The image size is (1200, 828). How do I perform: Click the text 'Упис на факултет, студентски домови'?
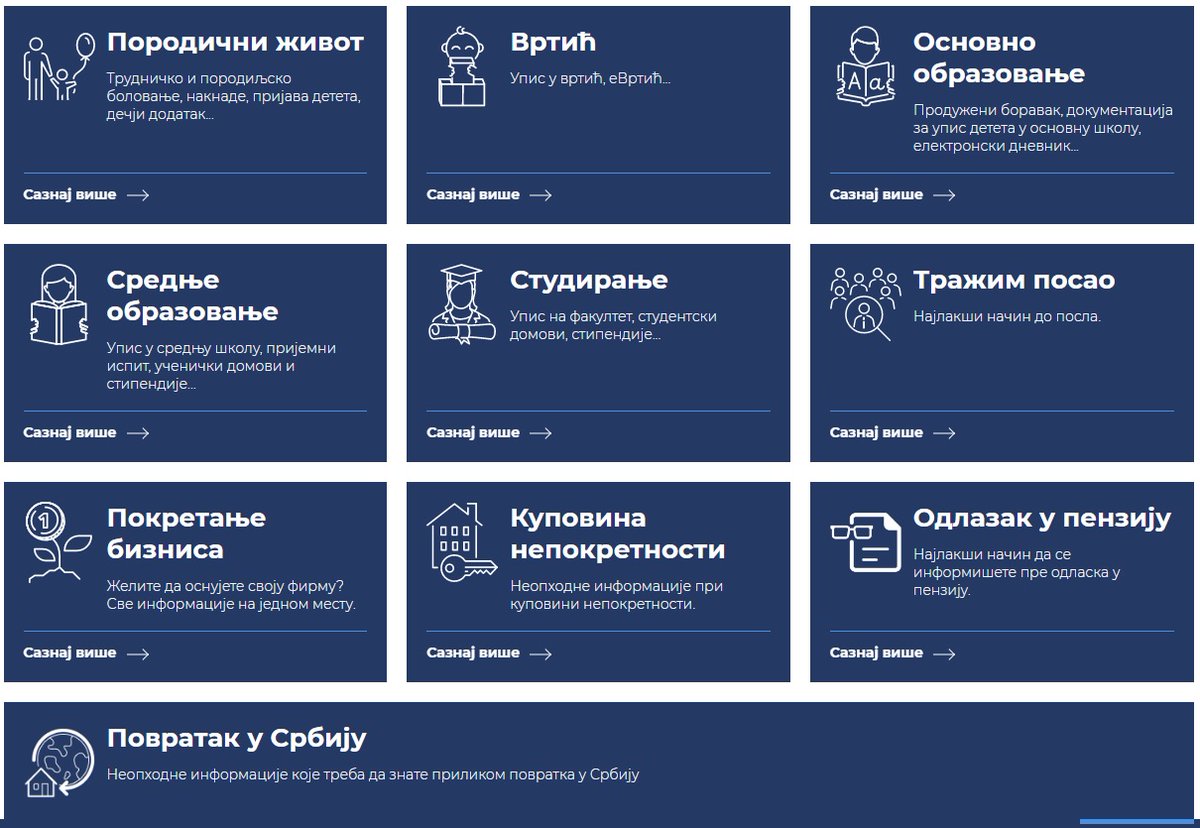pos(613,325)
